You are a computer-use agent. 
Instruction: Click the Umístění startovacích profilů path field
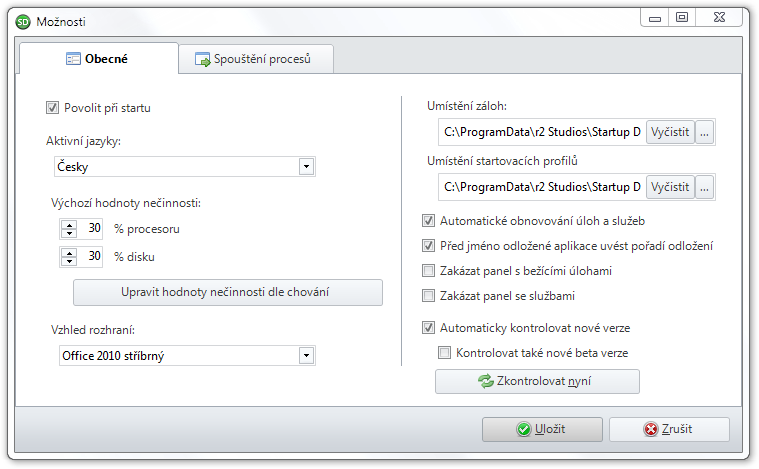pyautogui.click(x=542, y=187)
